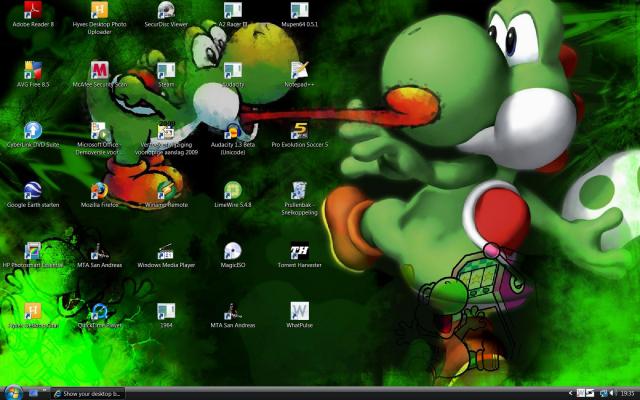Click the MagicISO disc icon
This screenshot has height=400, width=640.
pos(233,251)
